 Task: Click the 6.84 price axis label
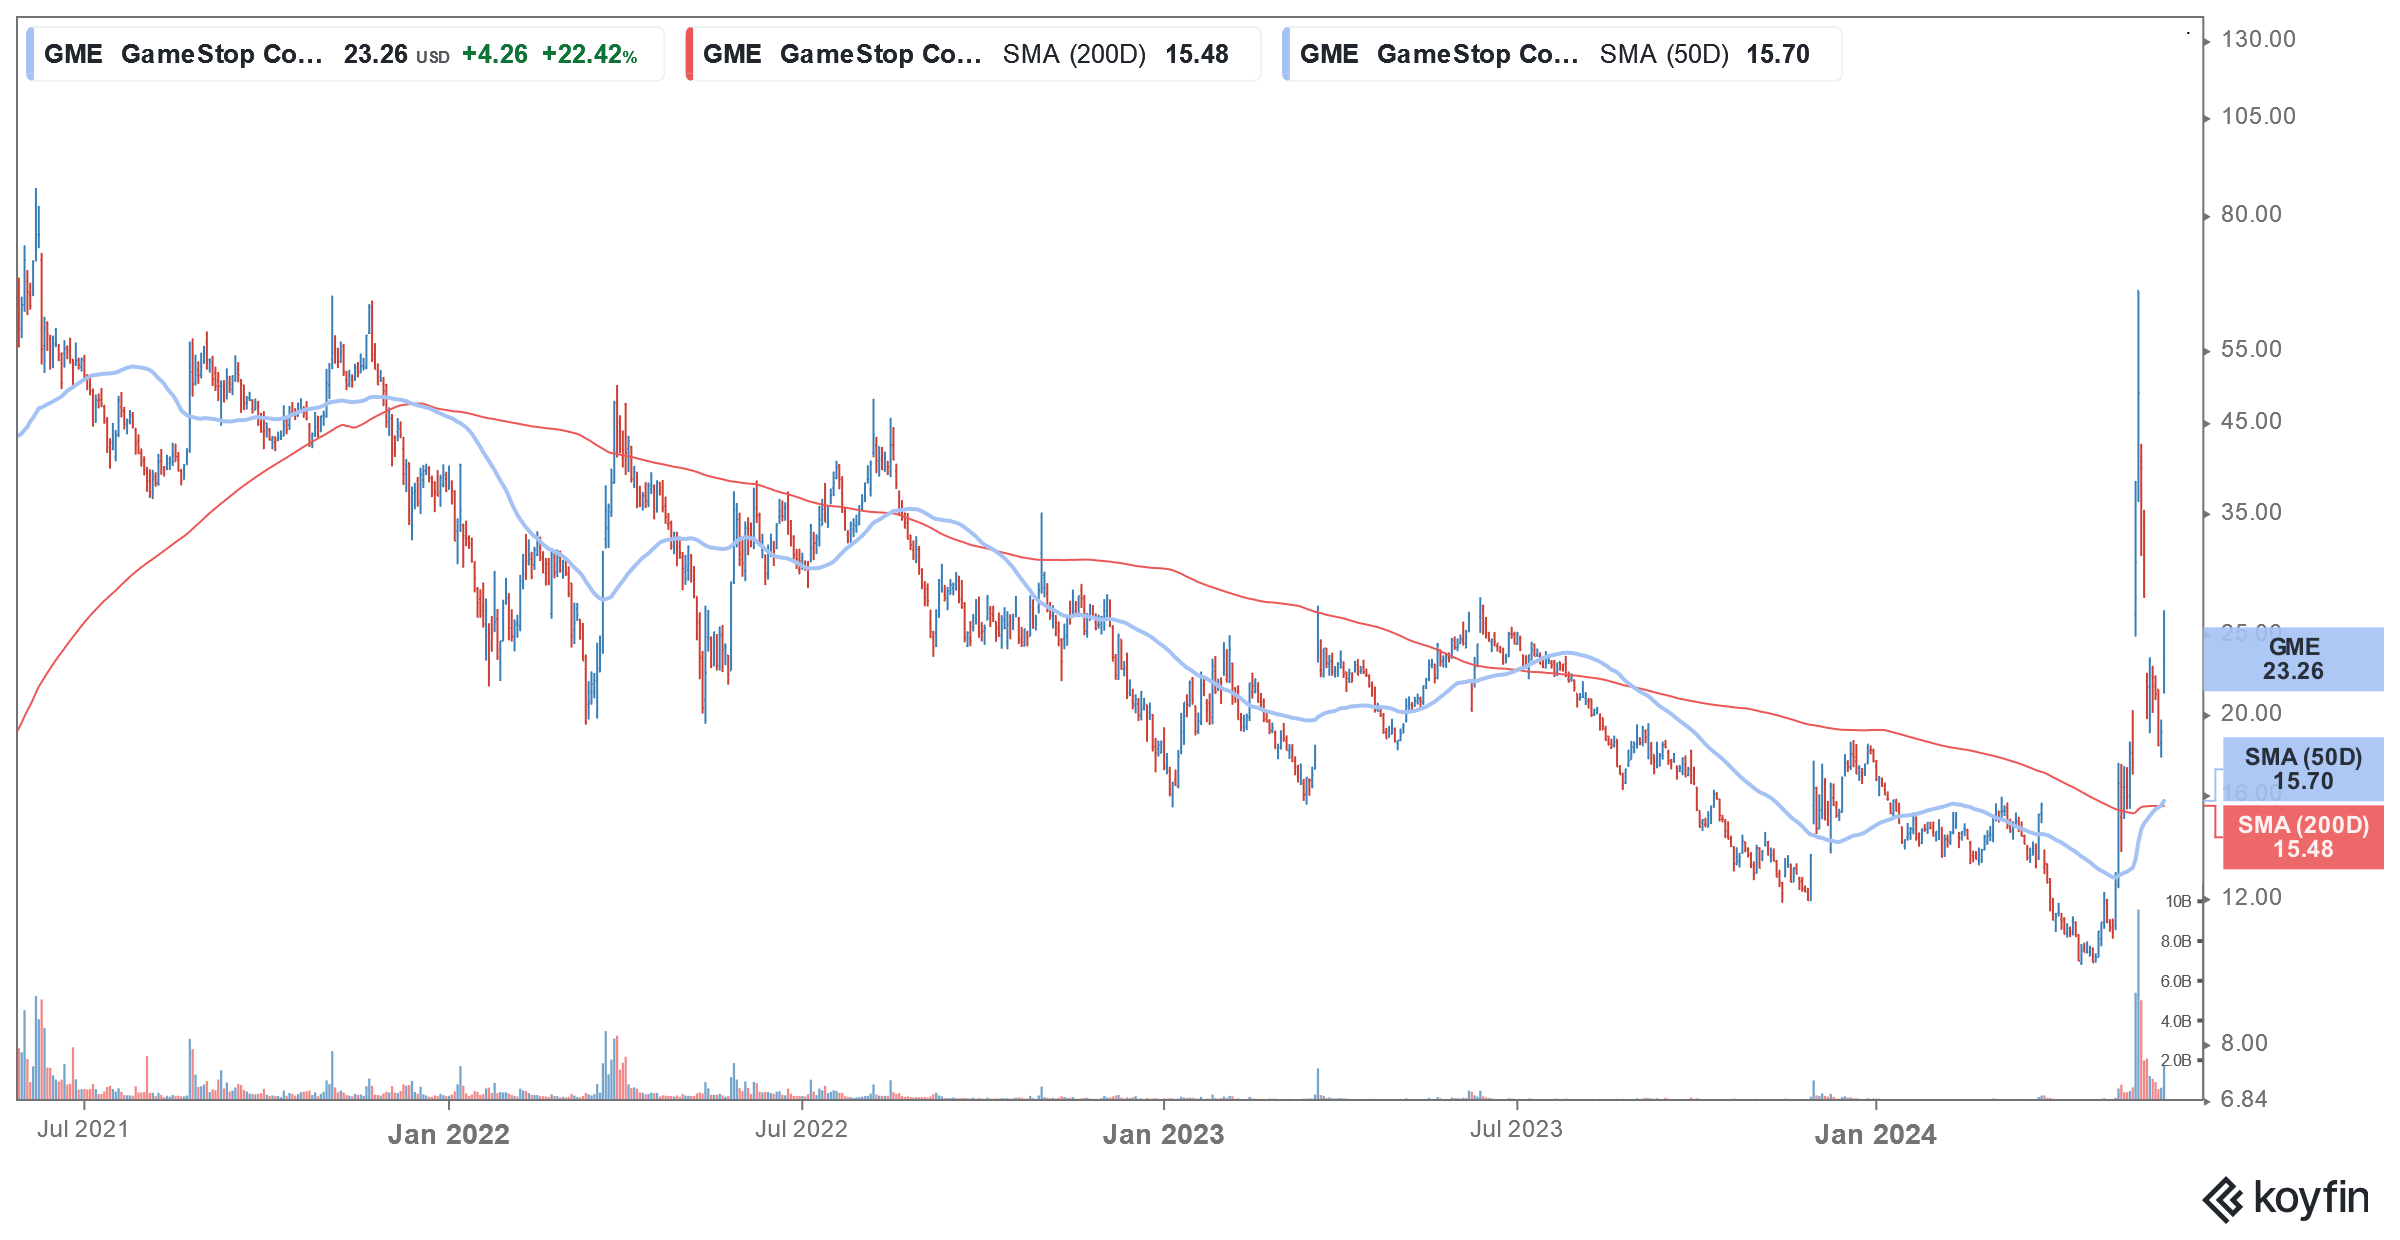2244,1099
